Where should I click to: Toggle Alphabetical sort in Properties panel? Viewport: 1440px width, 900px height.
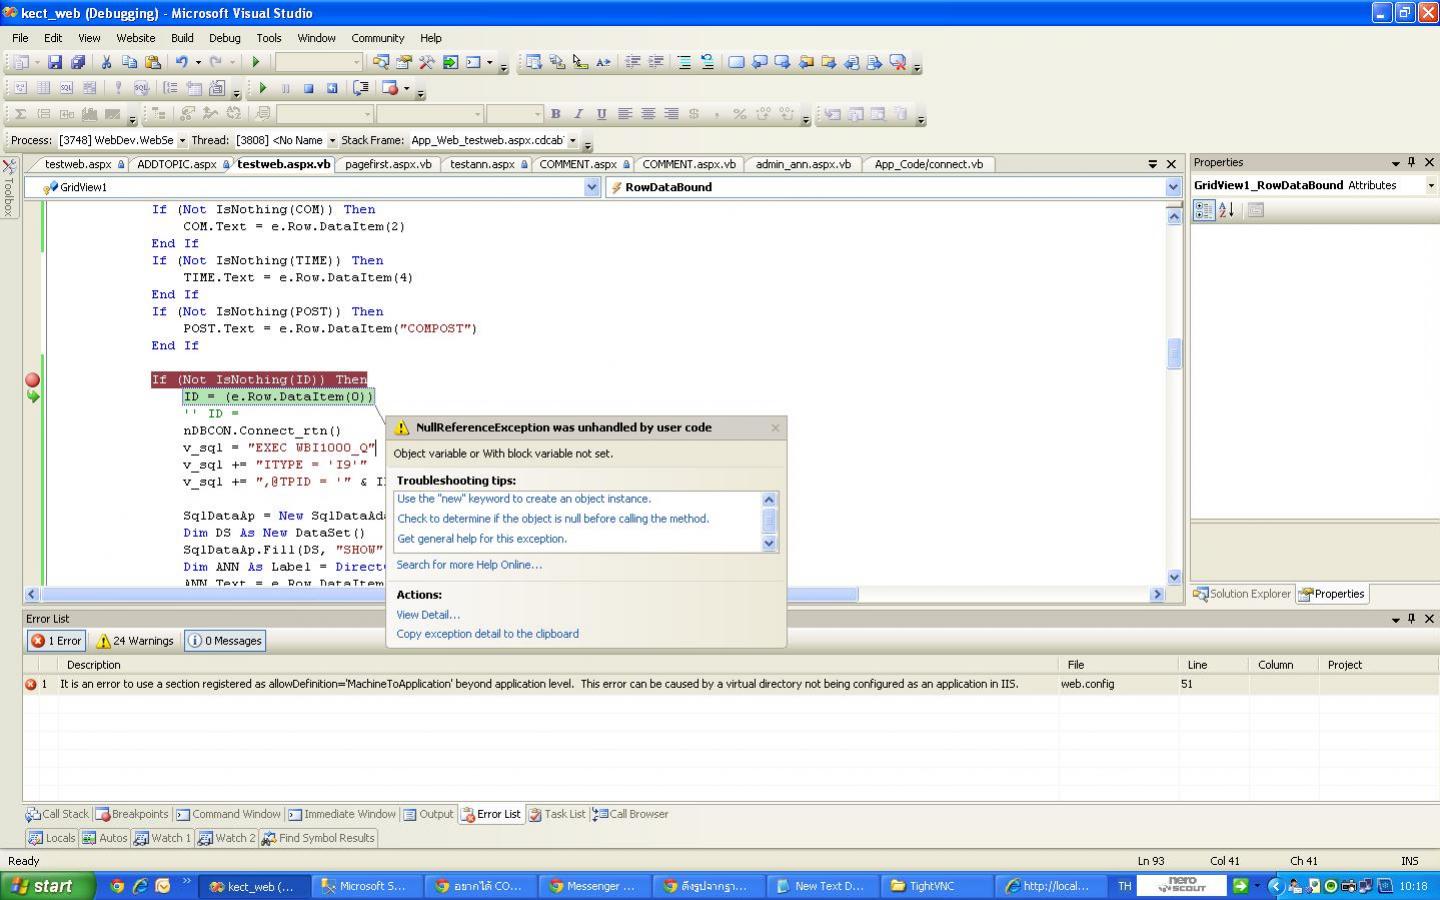[x=1227, y=210]
